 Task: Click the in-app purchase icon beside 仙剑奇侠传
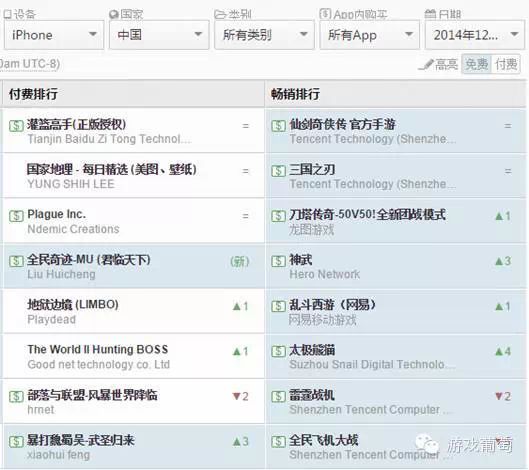tap(278, 126)
